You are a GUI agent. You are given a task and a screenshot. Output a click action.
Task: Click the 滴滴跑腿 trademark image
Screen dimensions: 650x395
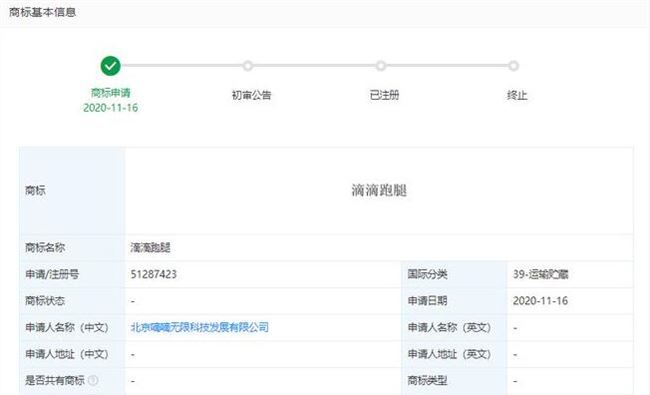click(x=379, y=191)
